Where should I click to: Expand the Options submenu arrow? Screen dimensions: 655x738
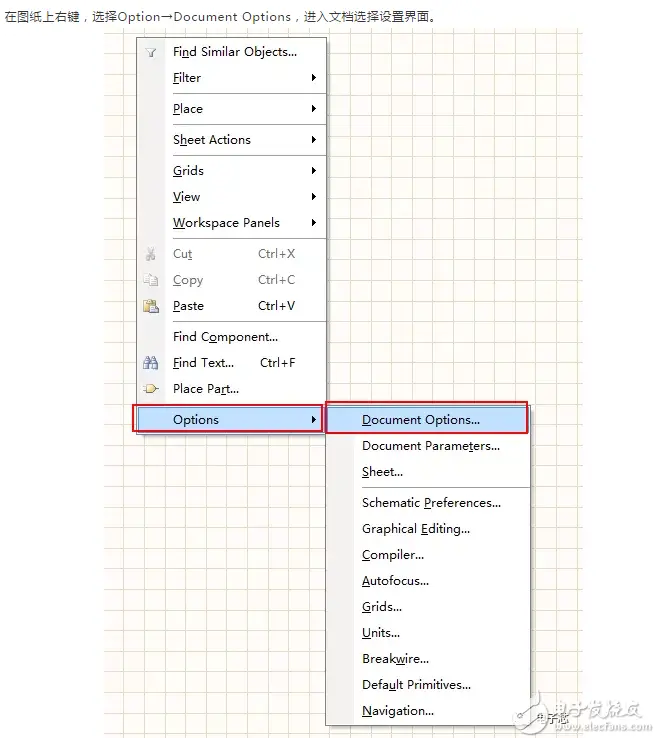pyautogui.click(x=314, y=419)
